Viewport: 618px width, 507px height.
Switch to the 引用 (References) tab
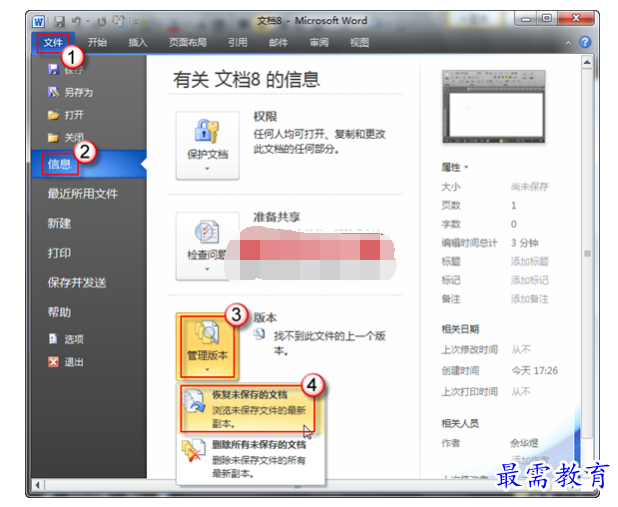tap(238, 43)
